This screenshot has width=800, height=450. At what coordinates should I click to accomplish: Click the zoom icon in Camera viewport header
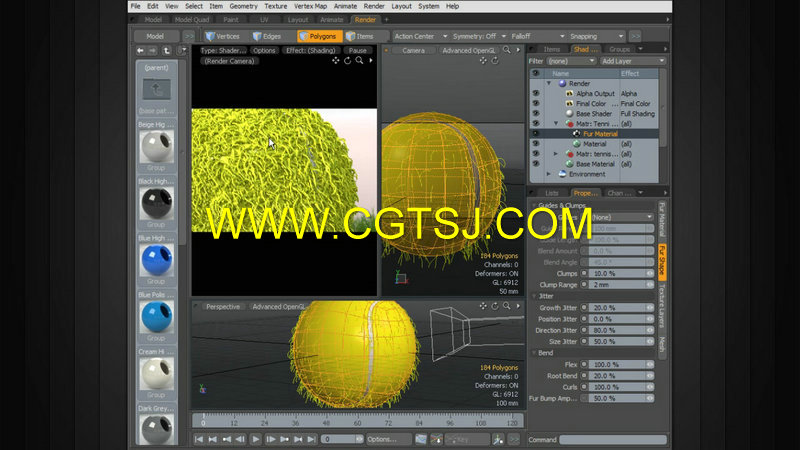(x=507, y=50)
